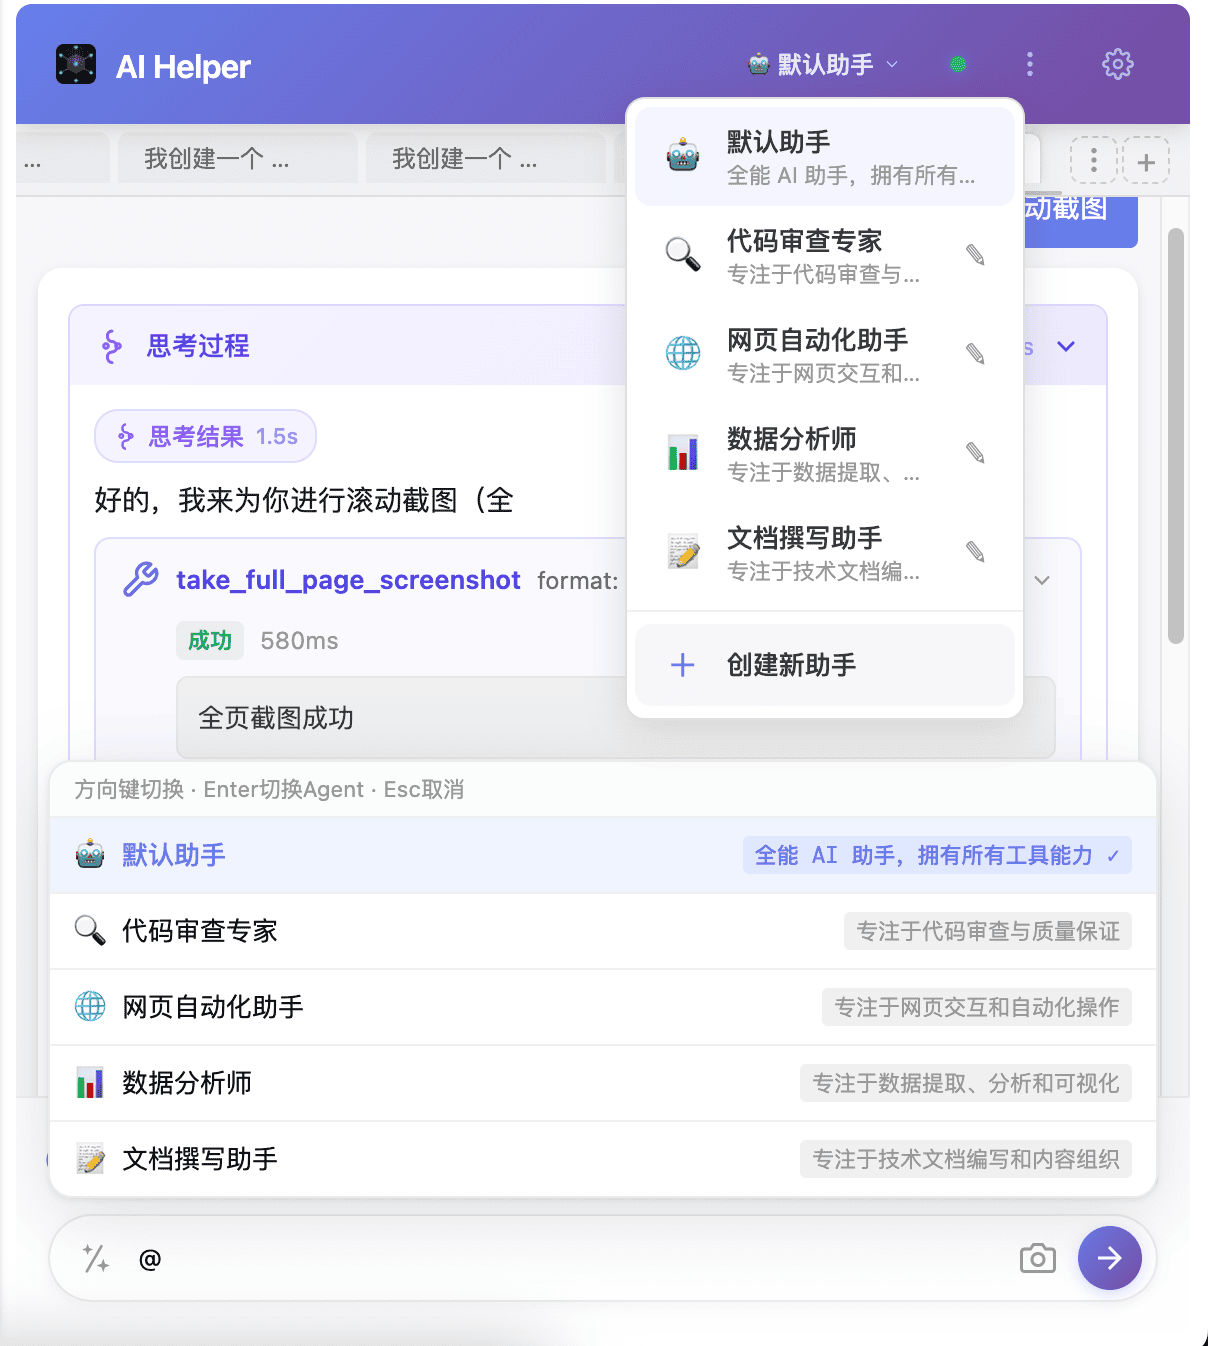The image size is (1208, 1346).
Task: Choose 文档撰写助手 in the @ mention list
Action: [x=603, y=1160]
